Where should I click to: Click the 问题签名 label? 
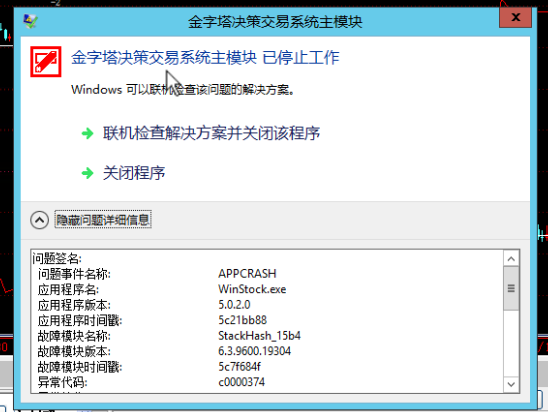tap(57, 259)
